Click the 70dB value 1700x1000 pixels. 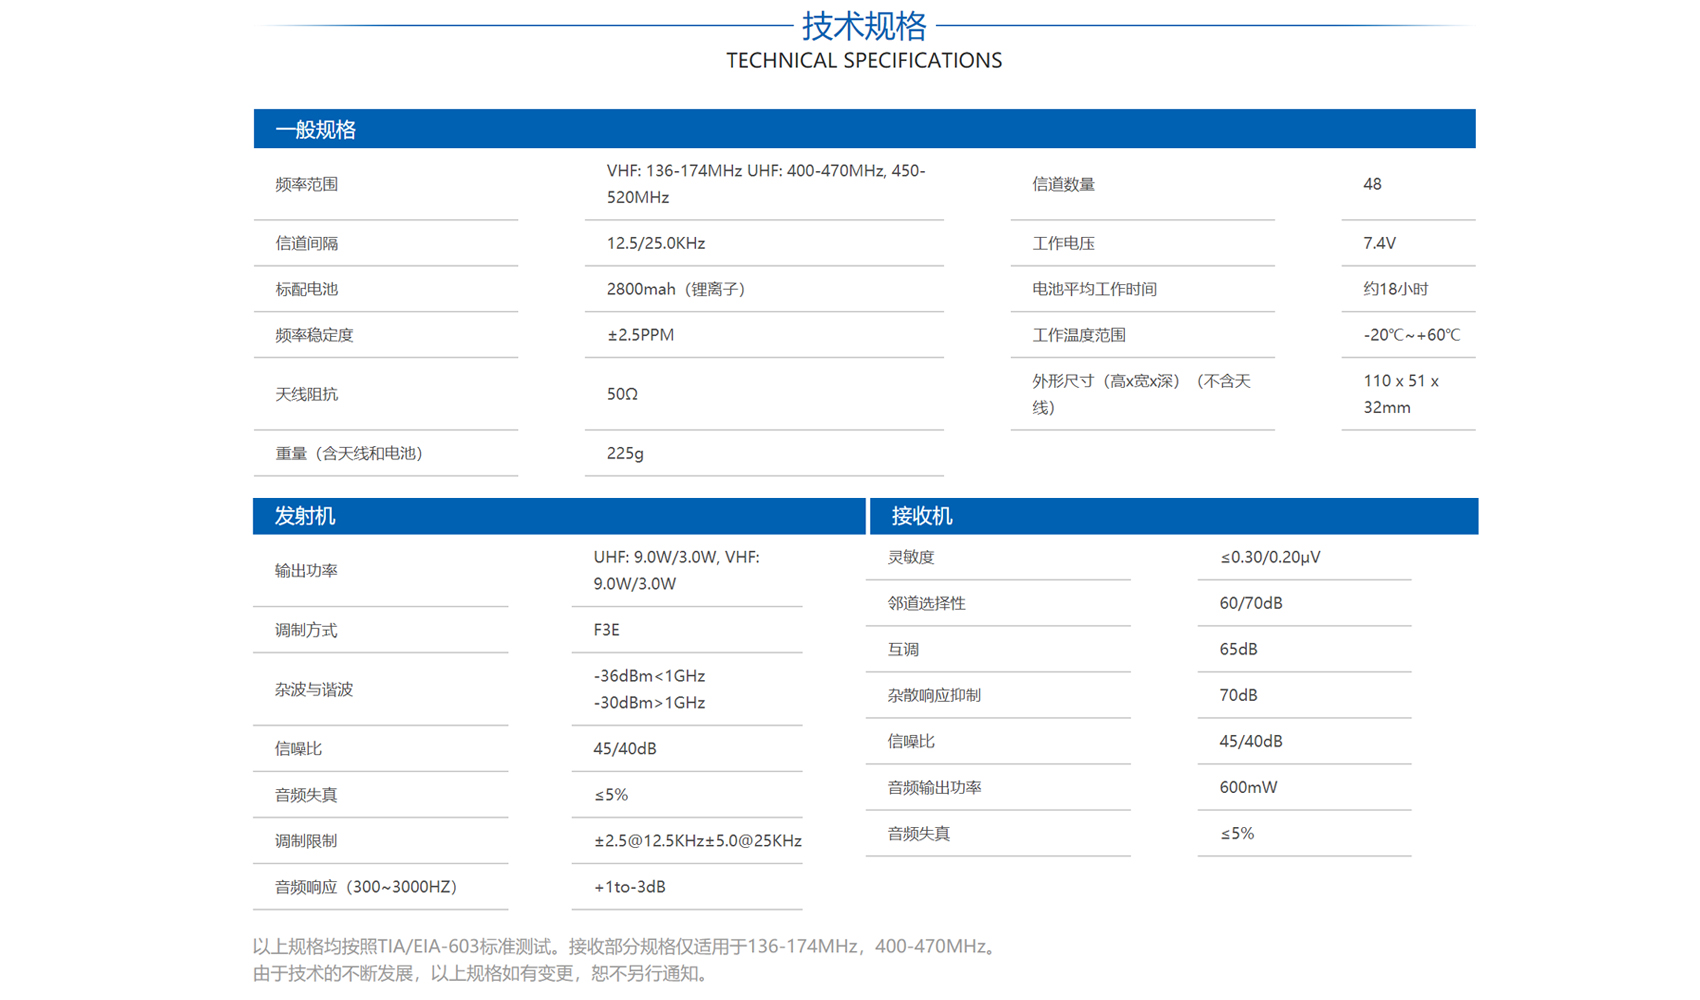1238,695
